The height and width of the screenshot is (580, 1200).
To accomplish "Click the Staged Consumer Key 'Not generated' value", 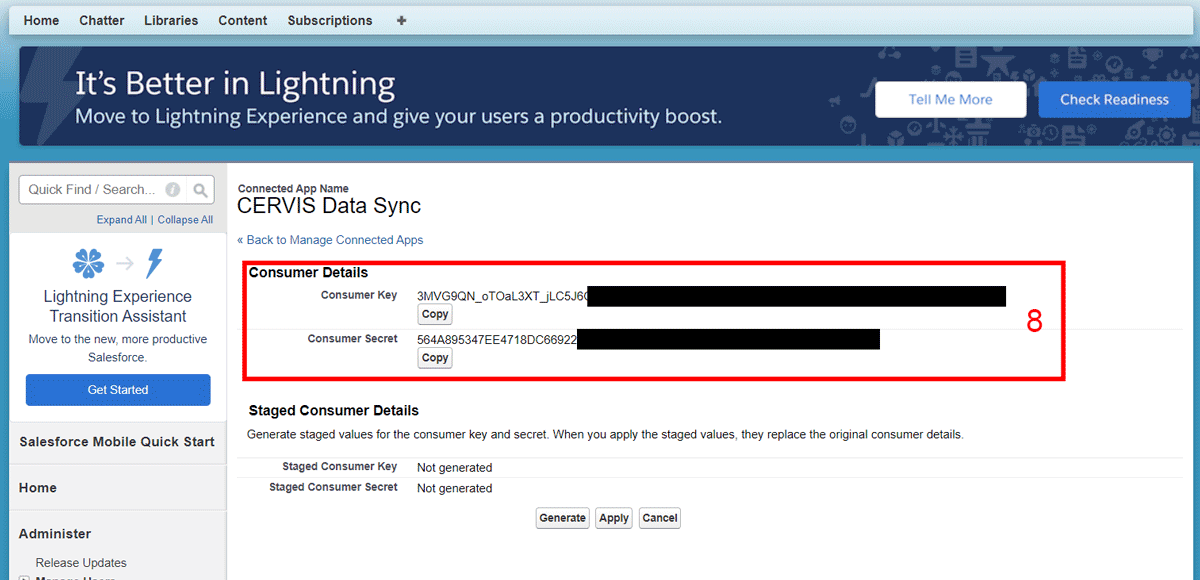I will point(455,468).
